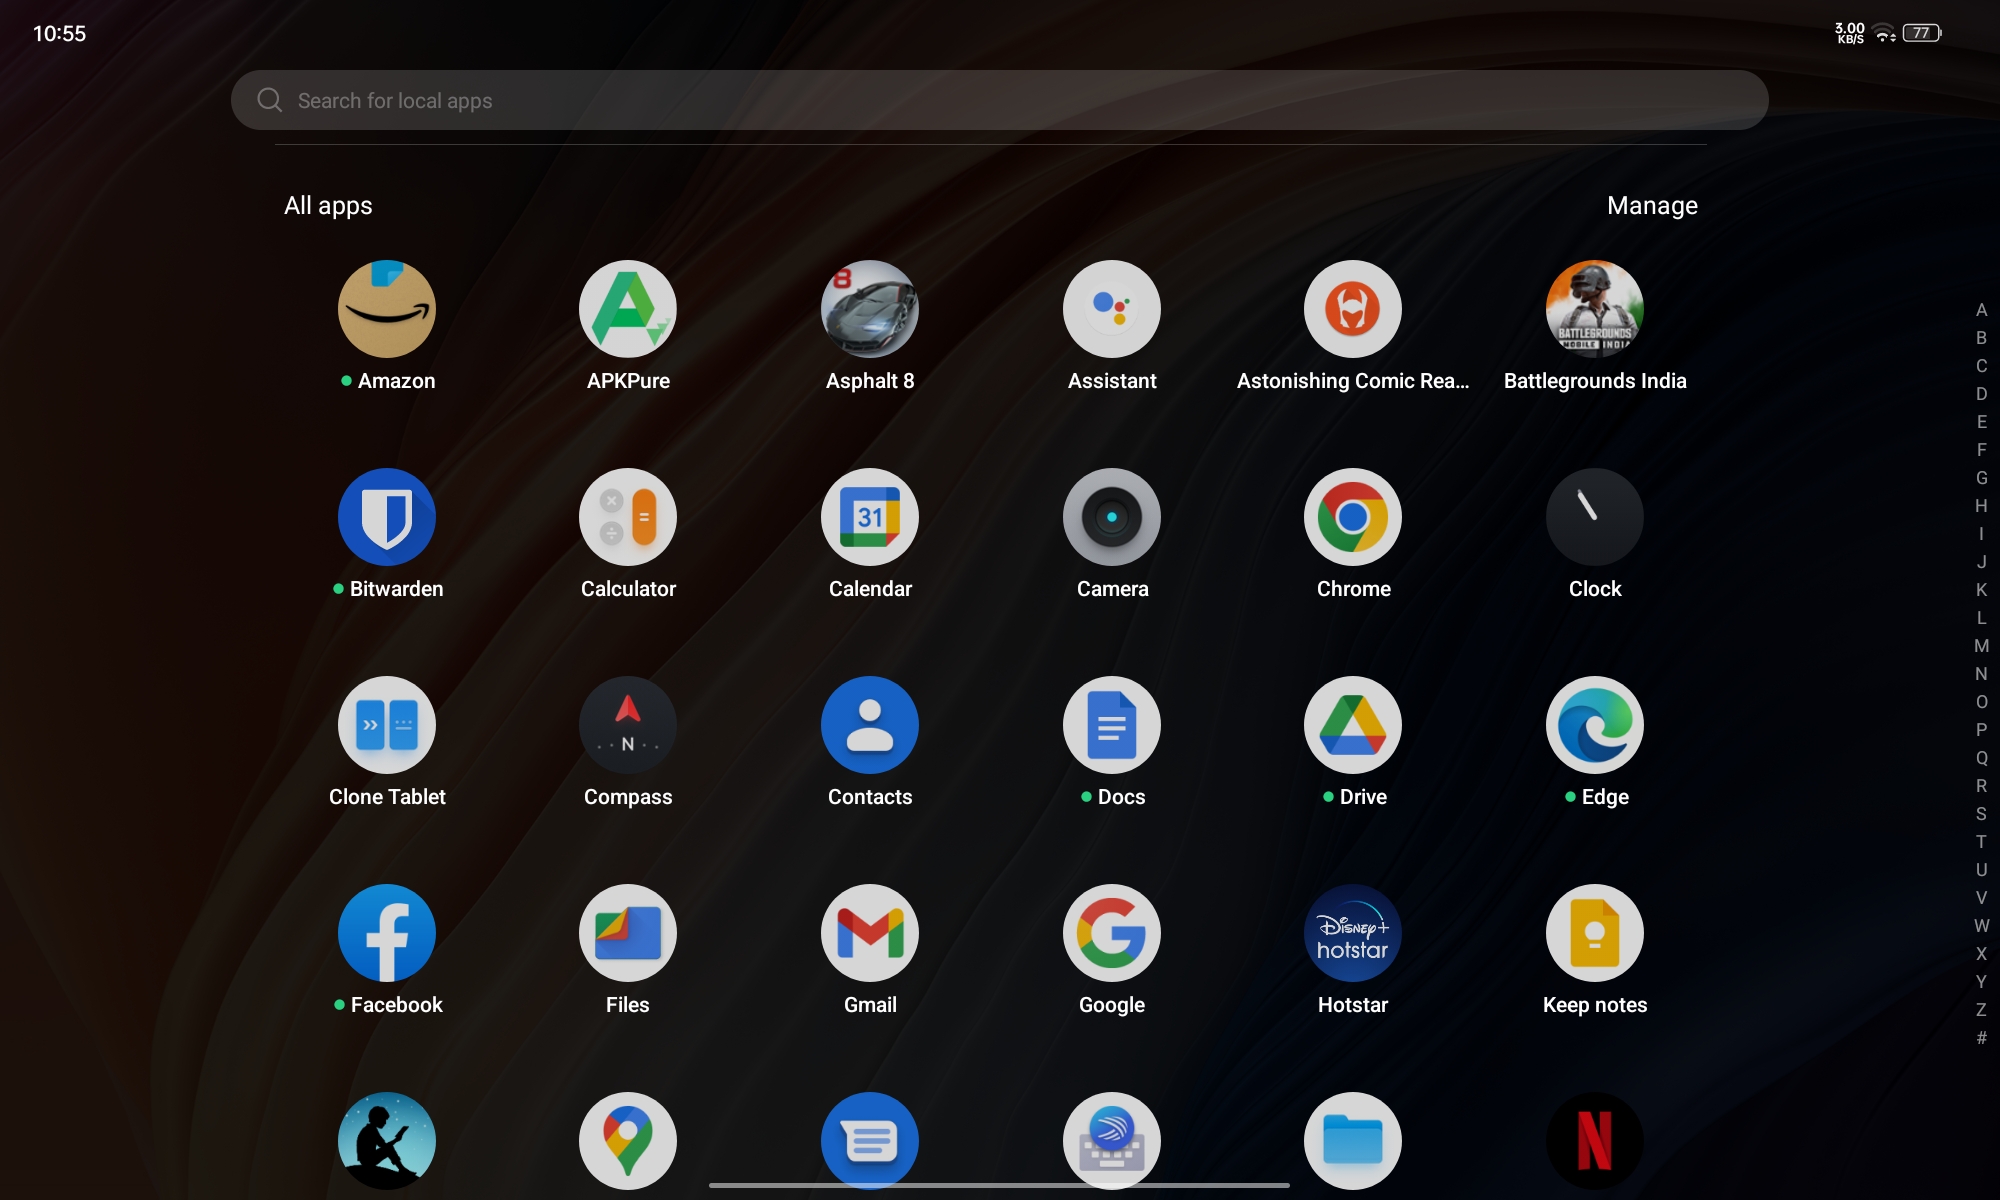This screenshot has width=2000, height=1200.
Task: Open Keep notes
Action: 1595,933
